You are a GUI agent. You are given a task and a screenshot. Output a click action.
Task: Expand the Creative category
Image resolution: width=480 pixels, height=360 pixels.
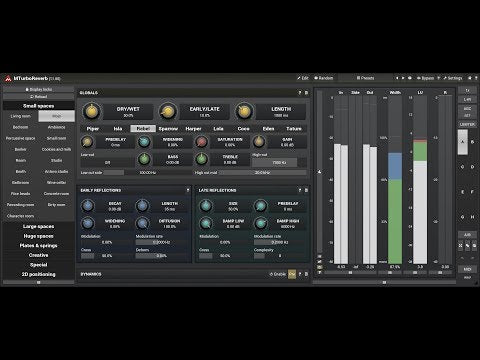[39, 255]
